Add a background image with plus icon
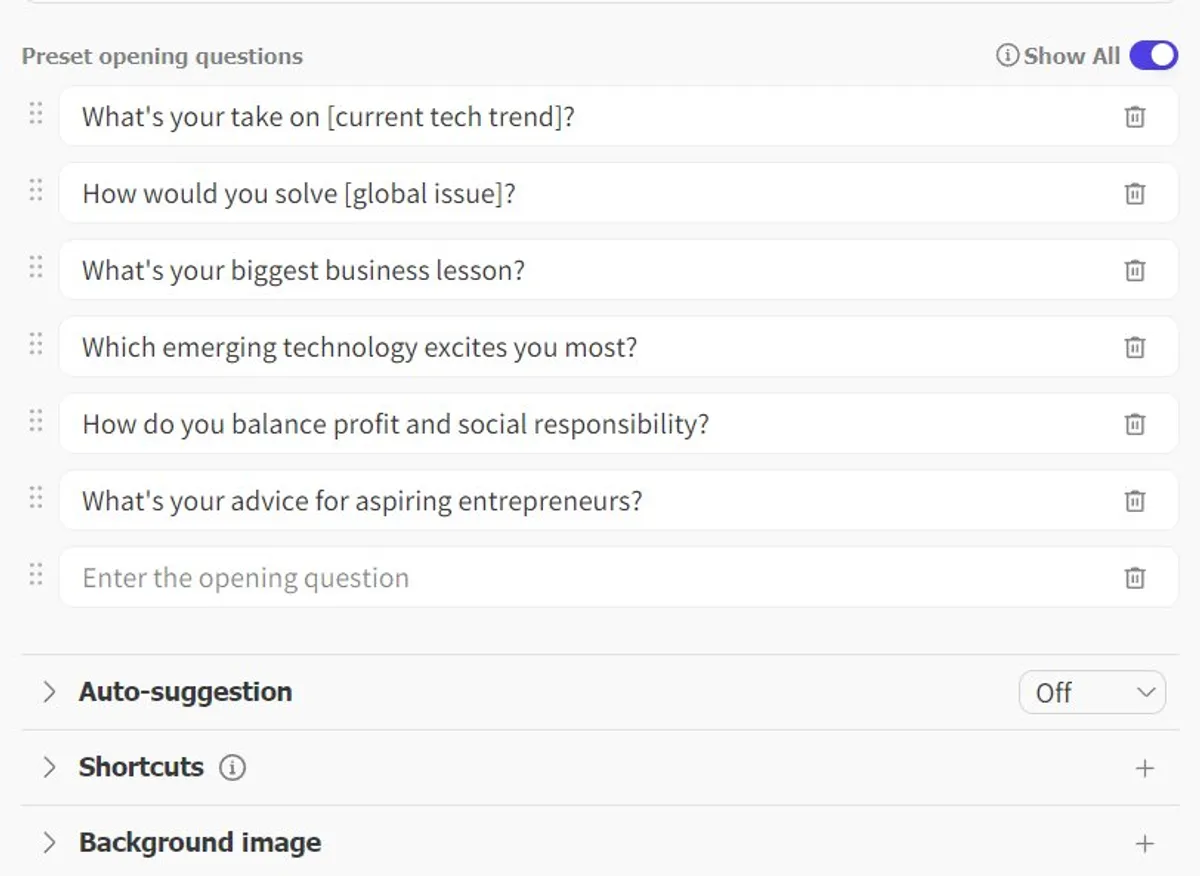1200x876 pixels. (x=1145, y=844)
